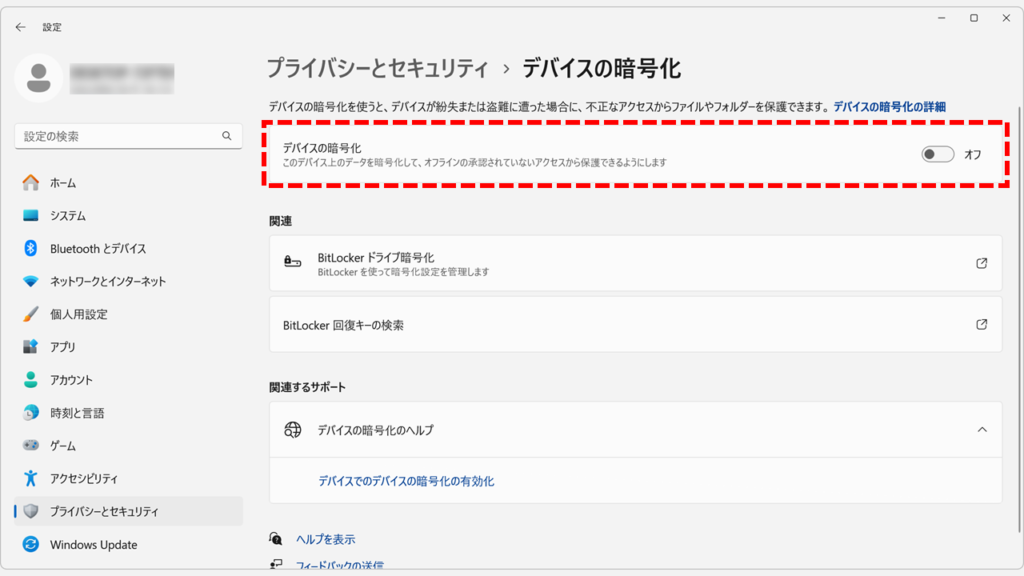Select アクセシビリティ in sidebar
This screenshot has height=576, width=1024.
tap(128, 478)
